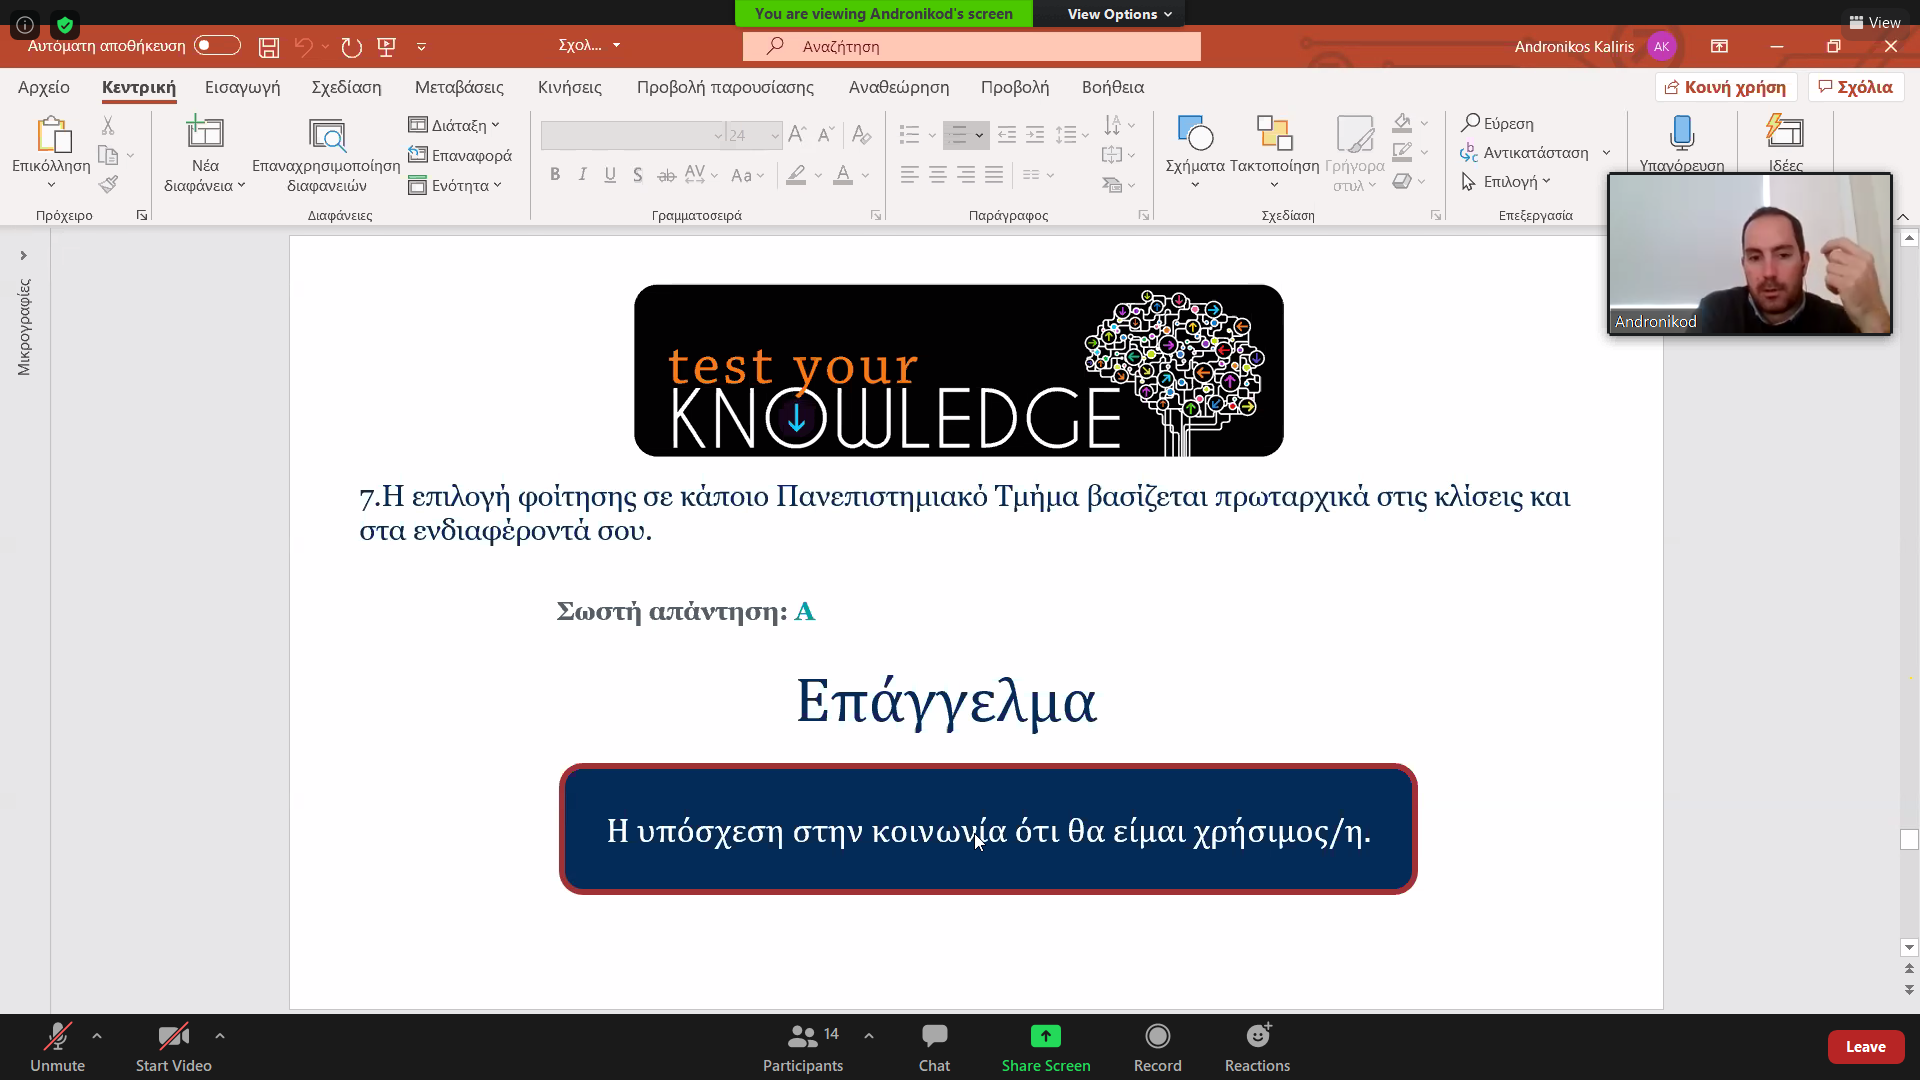Leave the Zoom meeting

pyautogui.click(x=1865, y=1046)
